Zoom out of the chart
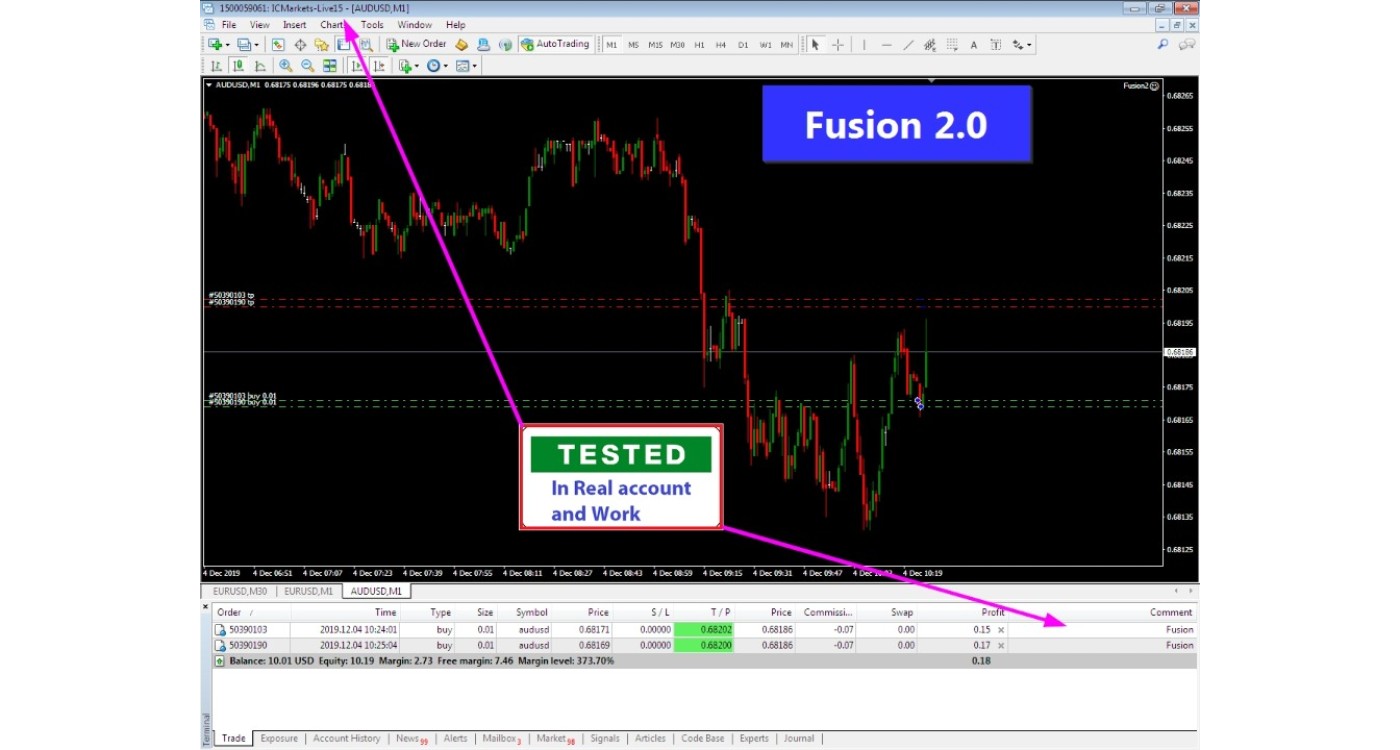This screenshot has width=1400, height=750. coord(308,66)
